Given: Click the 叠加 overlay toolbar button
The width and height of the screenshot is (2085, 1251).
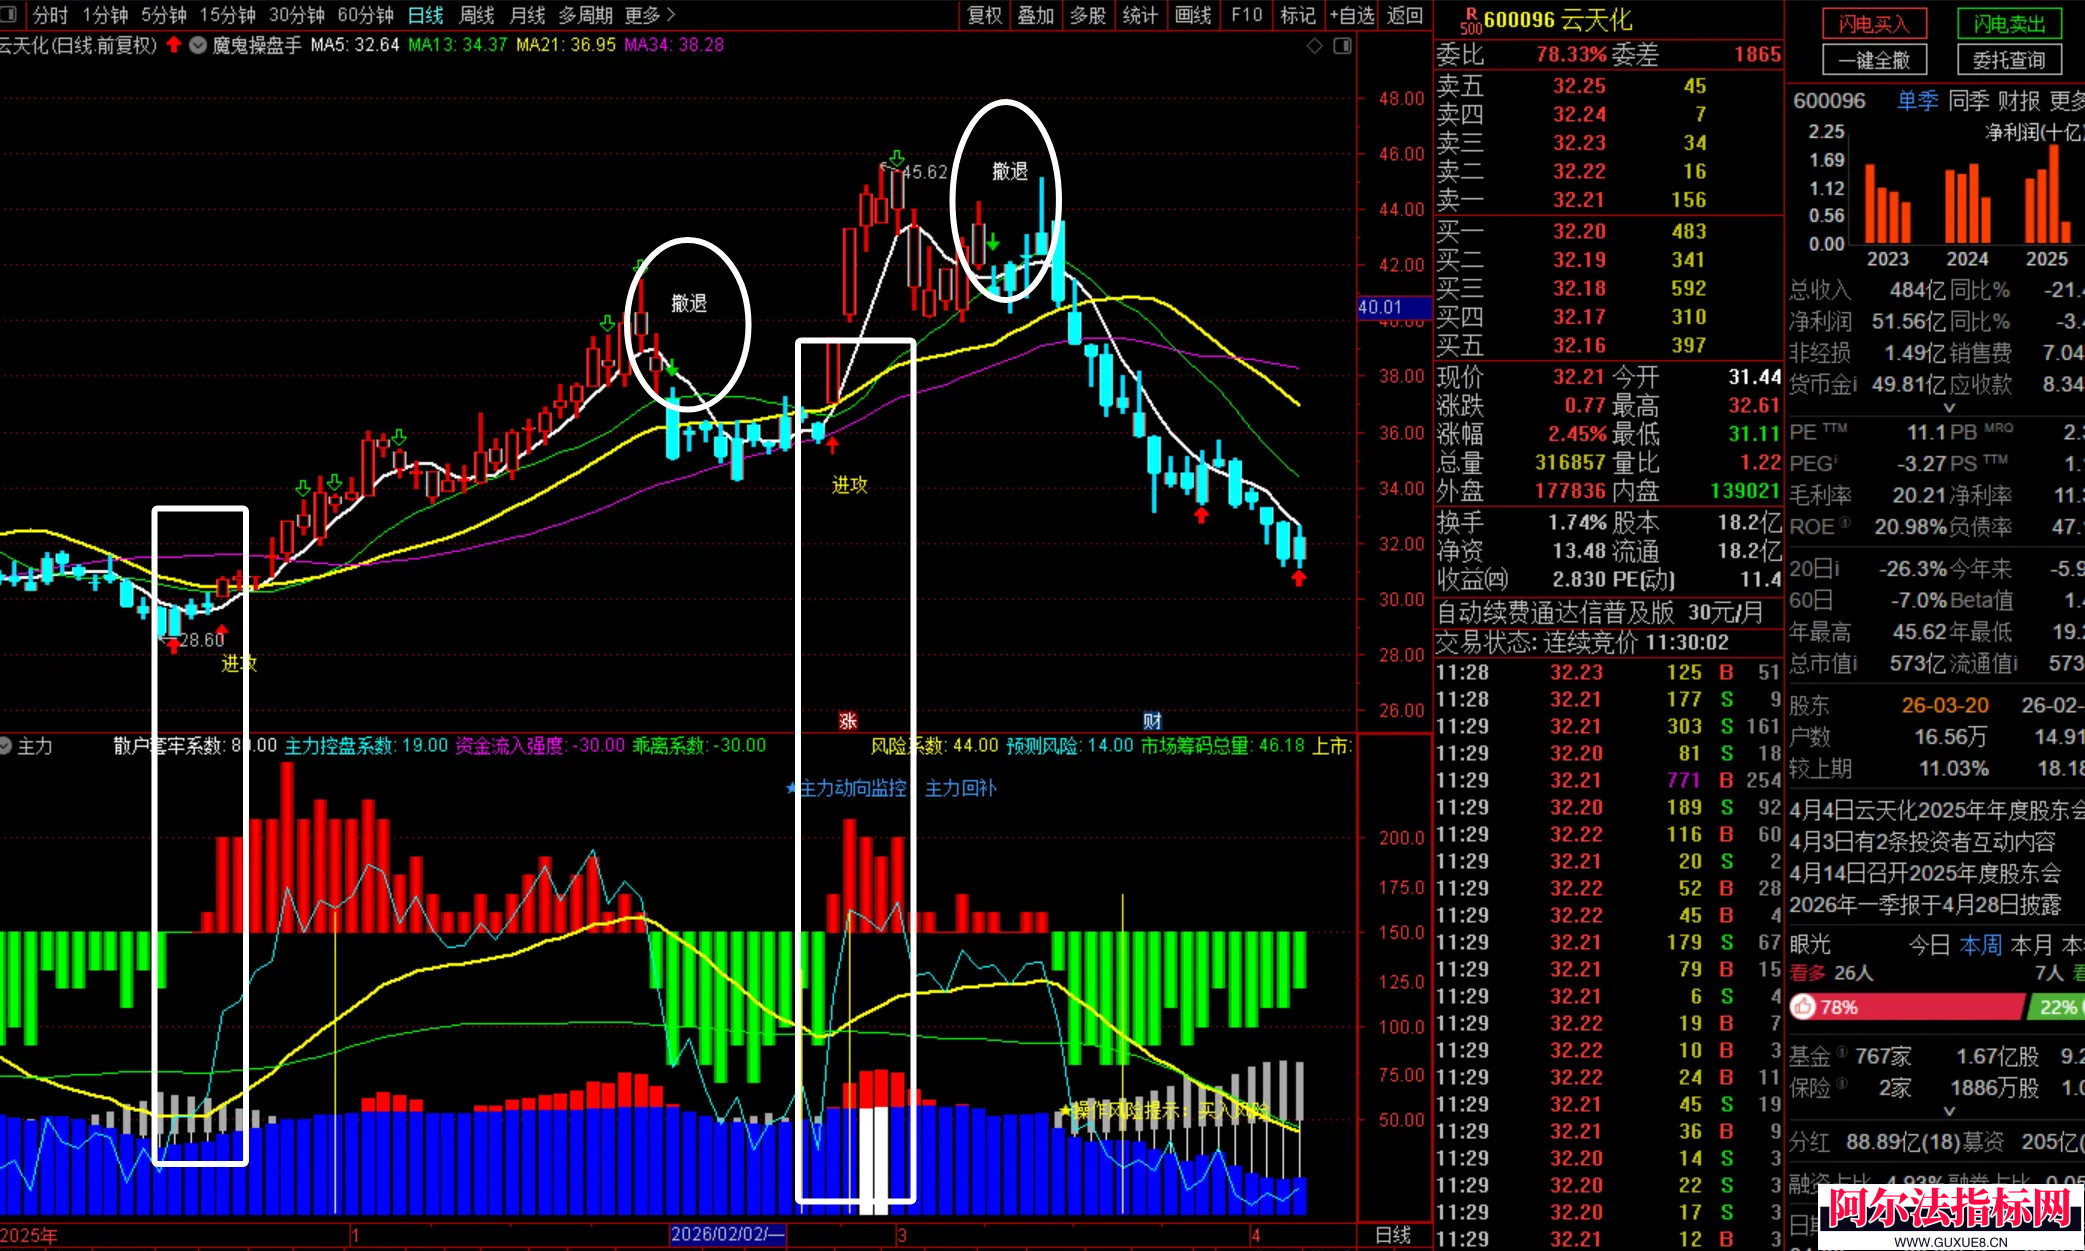Looking at the screenshot, I should pos(1036,15).
